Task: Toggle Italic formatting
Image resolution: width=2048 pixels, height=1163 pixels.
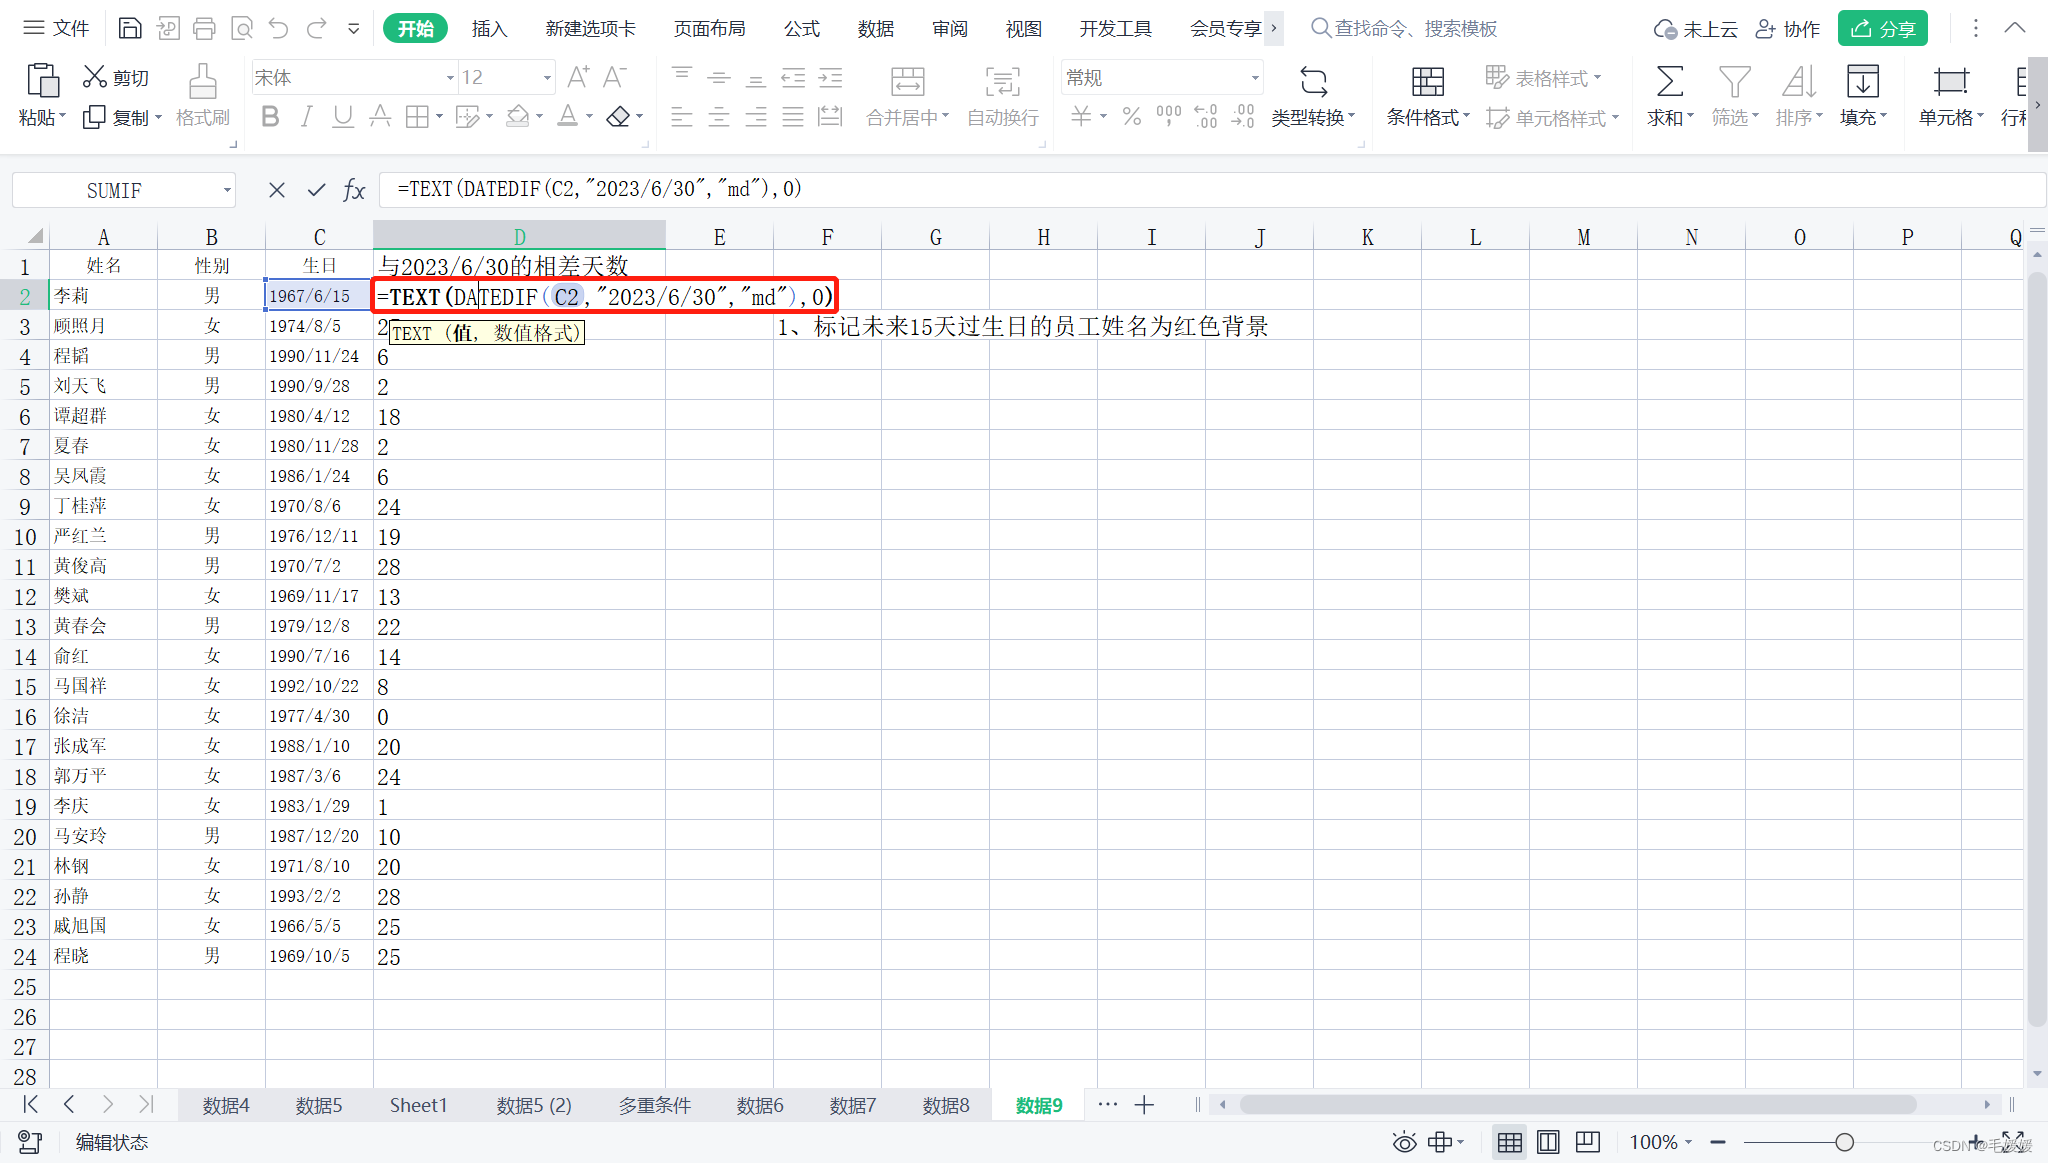Action: 307,117
